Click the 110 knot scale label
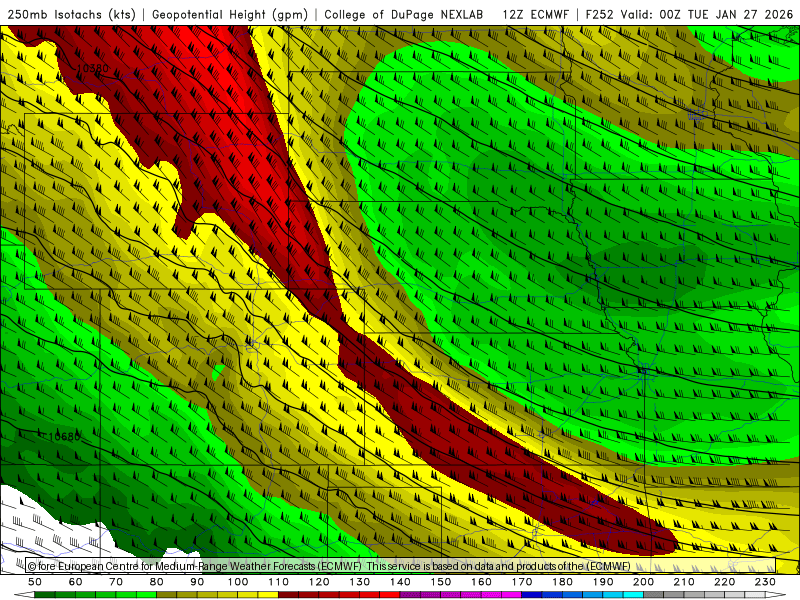The height and width of the screenshot is (600, 800). [278, 582]
